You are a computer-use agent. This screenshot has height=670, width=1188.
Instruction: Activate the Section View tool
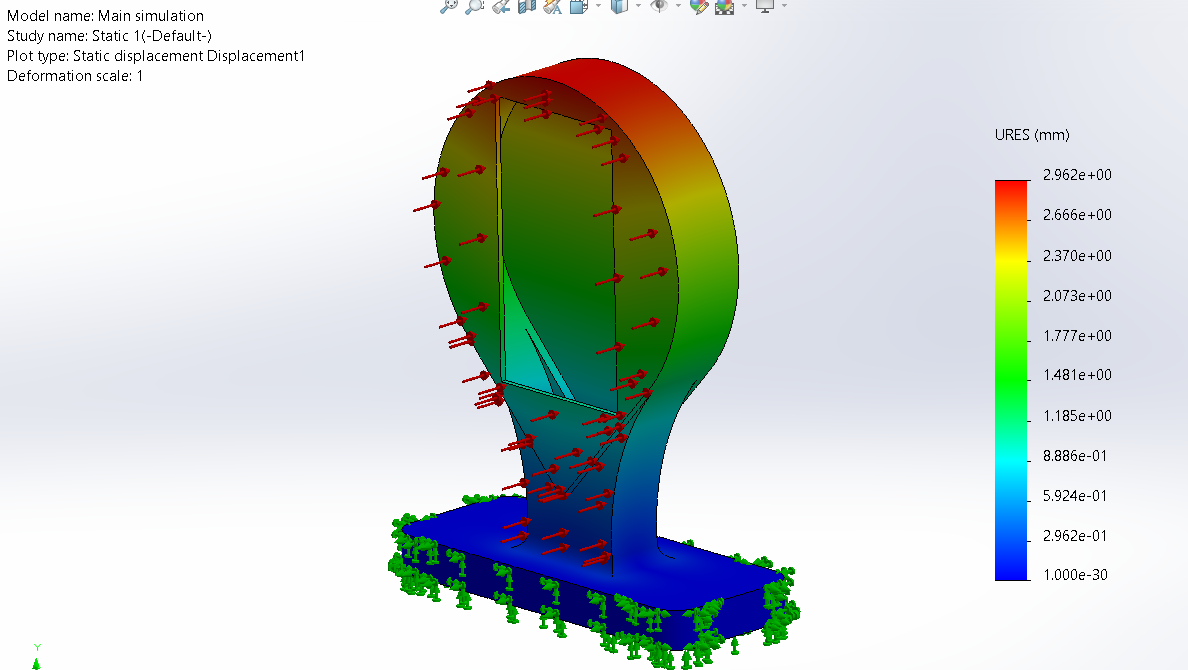[526, 6]
